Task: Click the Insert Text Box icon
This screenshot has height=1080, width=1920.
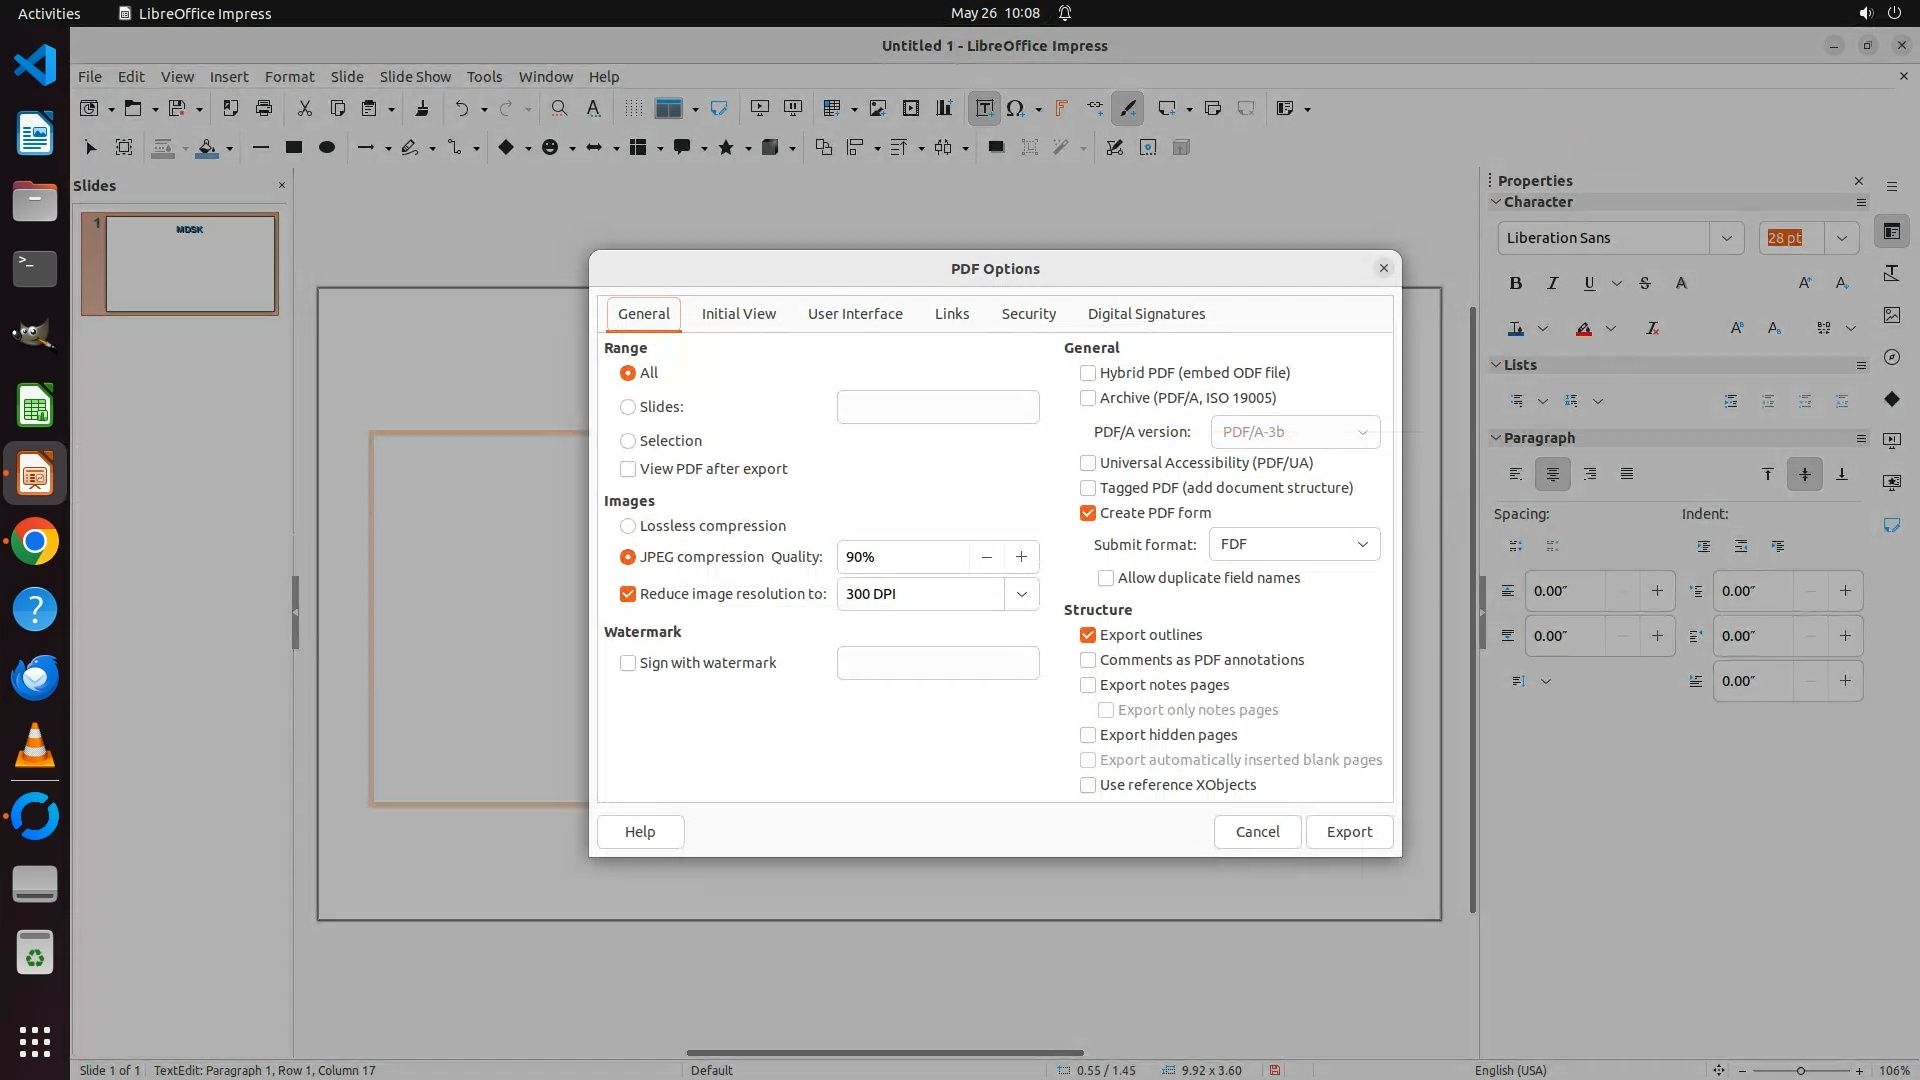Action: (x=984, y=108)
